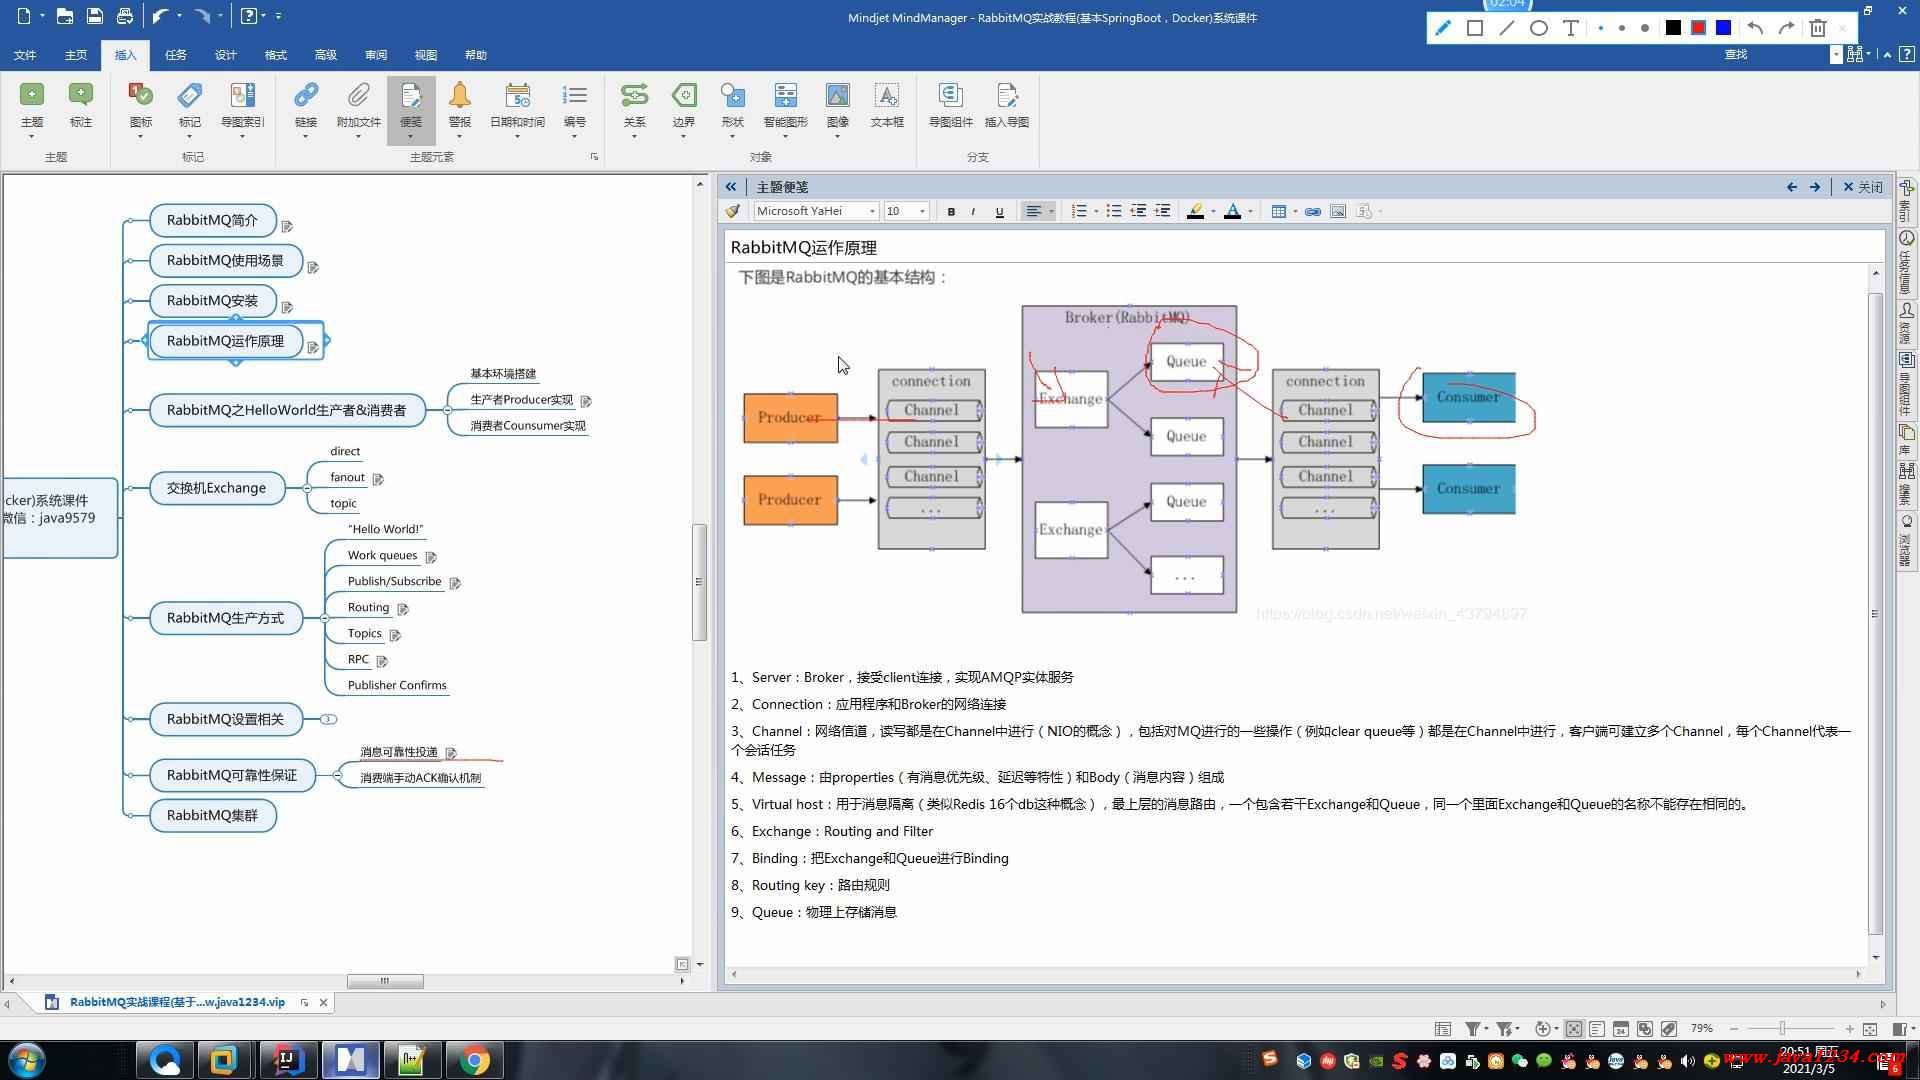This screenshot has height=1080, width=1920.
Task: Toggle underline in notes toolbar
Action: pyautogui.click(x=999, y=211)
